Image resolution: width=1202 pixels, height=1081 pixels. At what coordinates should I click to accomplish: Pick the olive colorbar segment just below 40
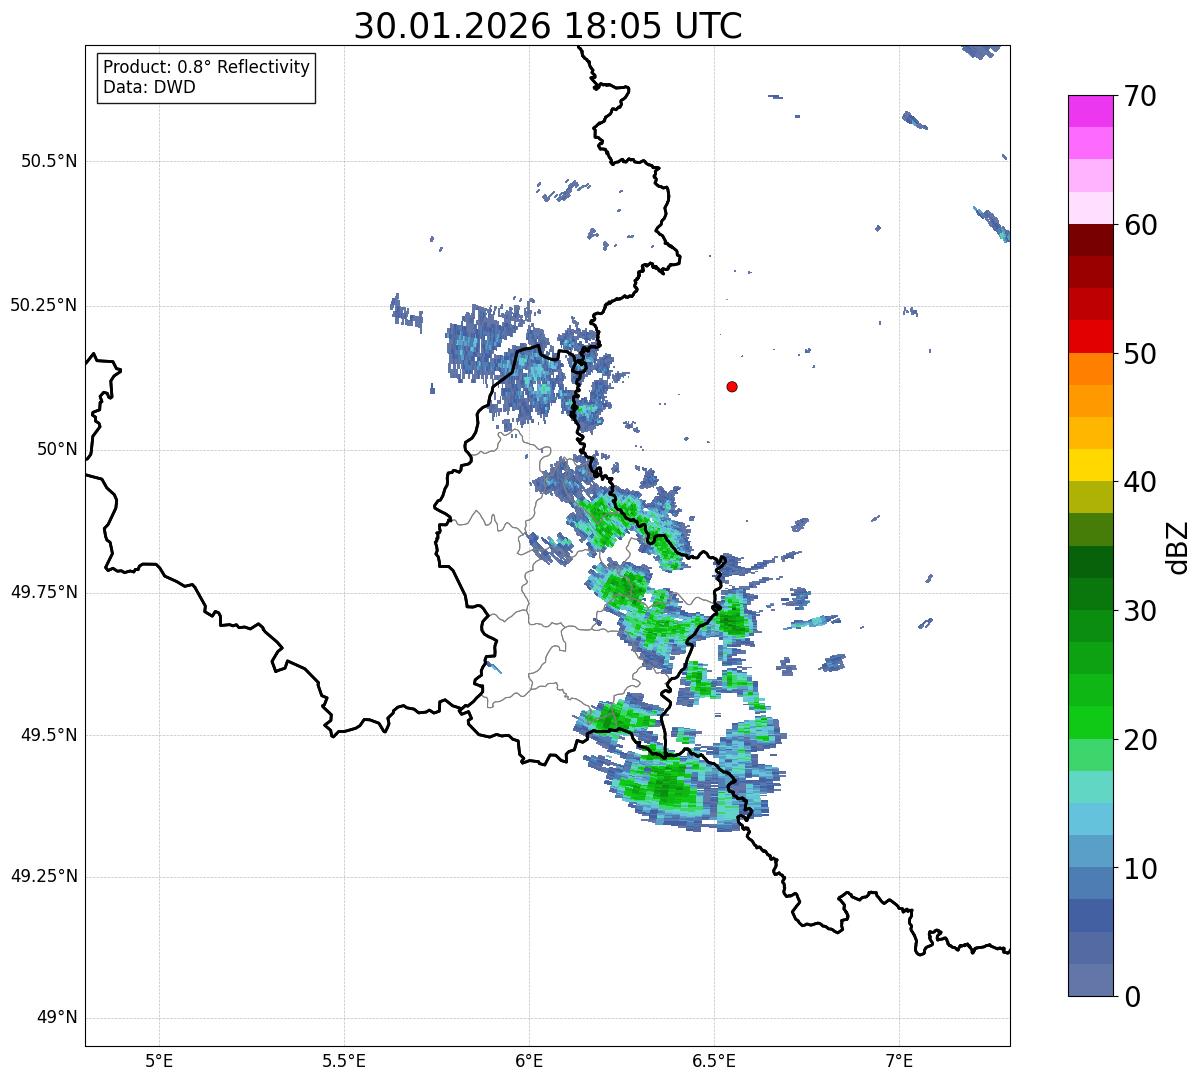1090,497
